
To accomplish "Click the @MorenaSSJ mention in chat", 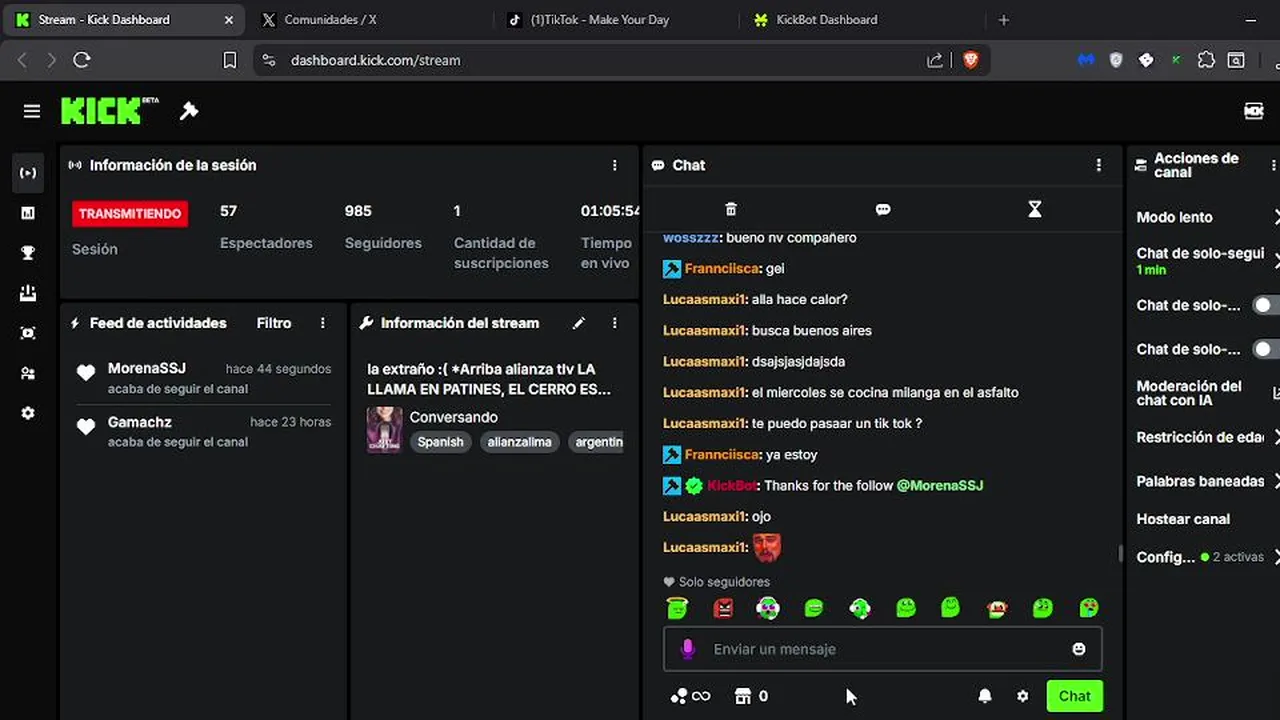I will tap(940, 485).
